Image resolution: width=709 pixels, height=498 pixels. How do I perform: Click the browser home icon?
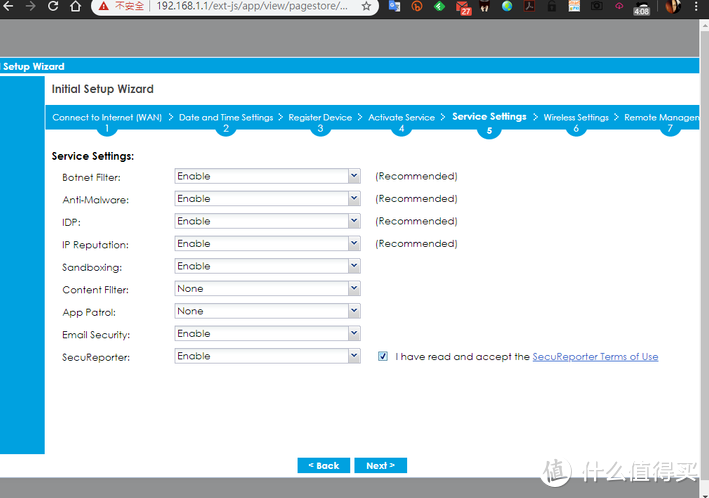(72, 7)
